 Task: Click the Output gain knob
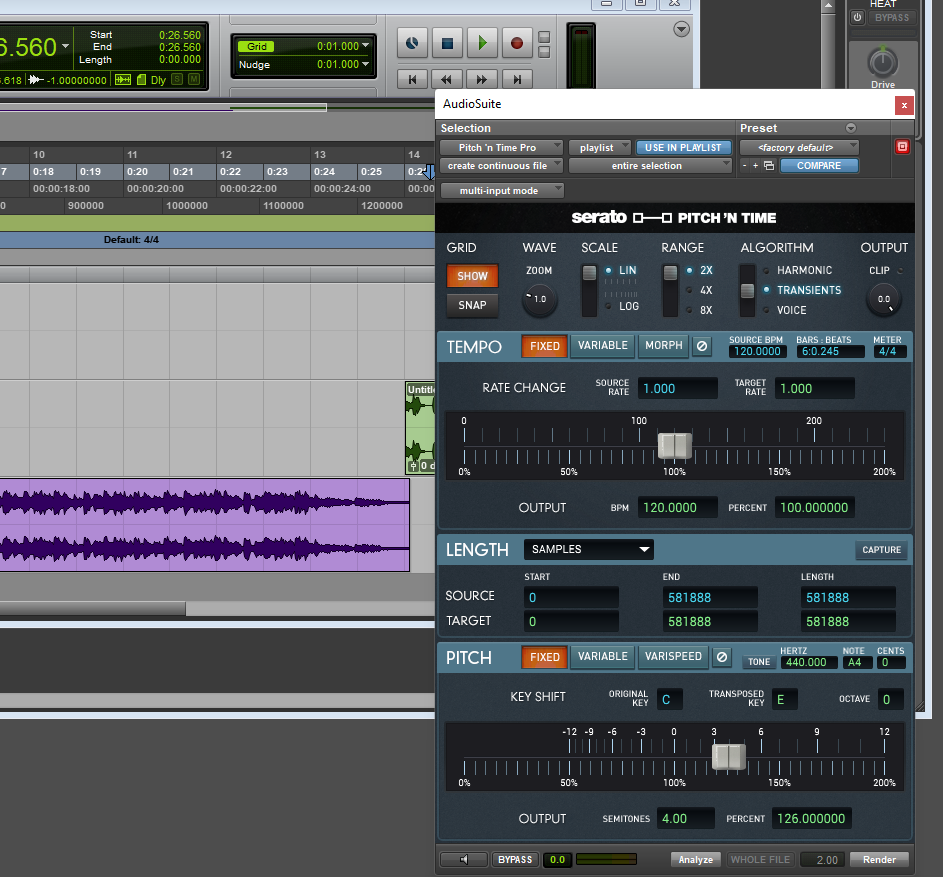click(x=883, y=299)
